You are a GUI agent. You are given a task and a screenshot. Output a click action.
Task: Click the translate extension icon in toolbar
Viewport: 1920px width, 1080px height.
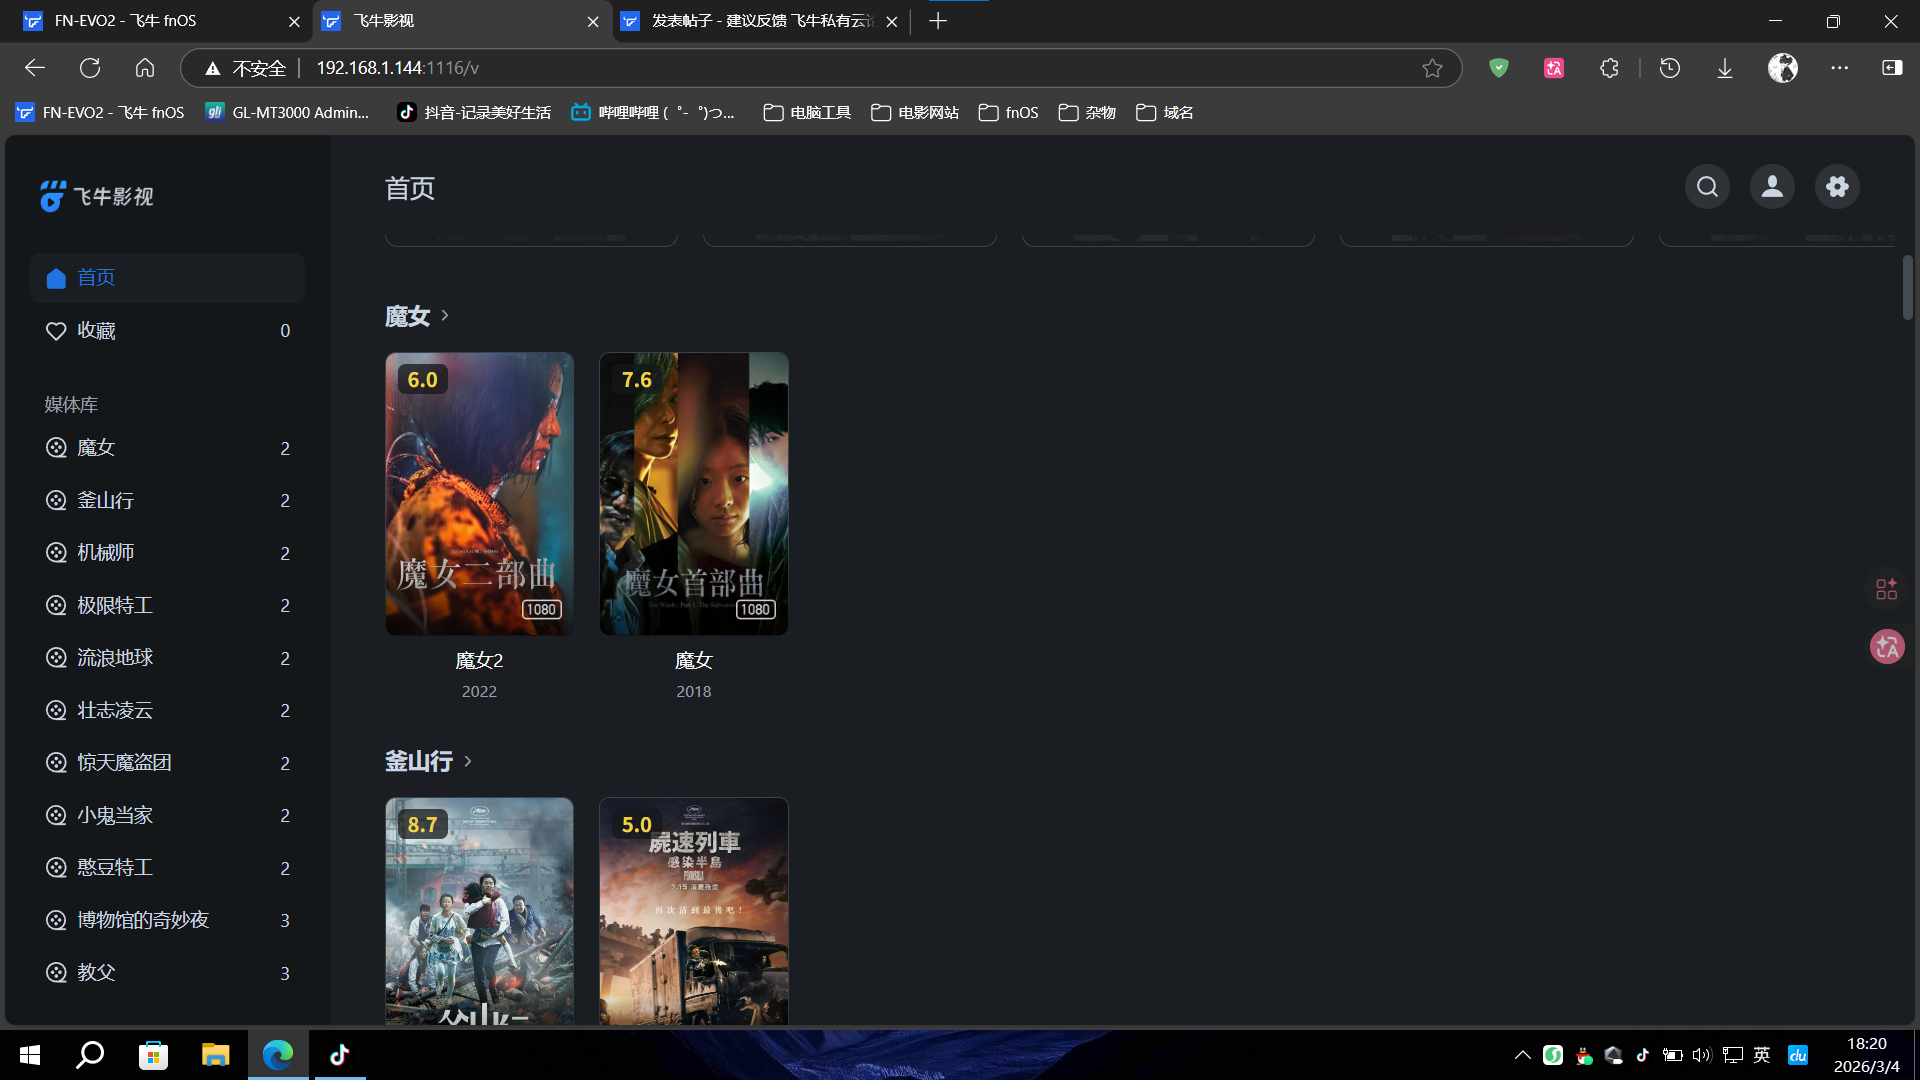pyautogui.click(x=1553, y=68)
